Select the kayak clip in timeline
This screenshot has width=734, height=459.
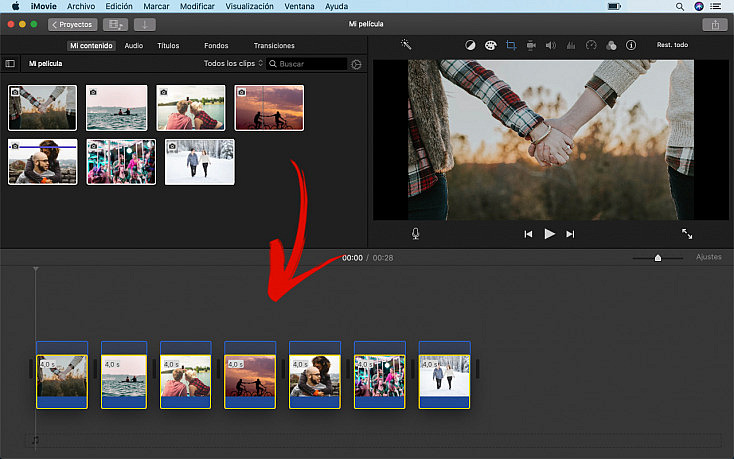point(124,381)
